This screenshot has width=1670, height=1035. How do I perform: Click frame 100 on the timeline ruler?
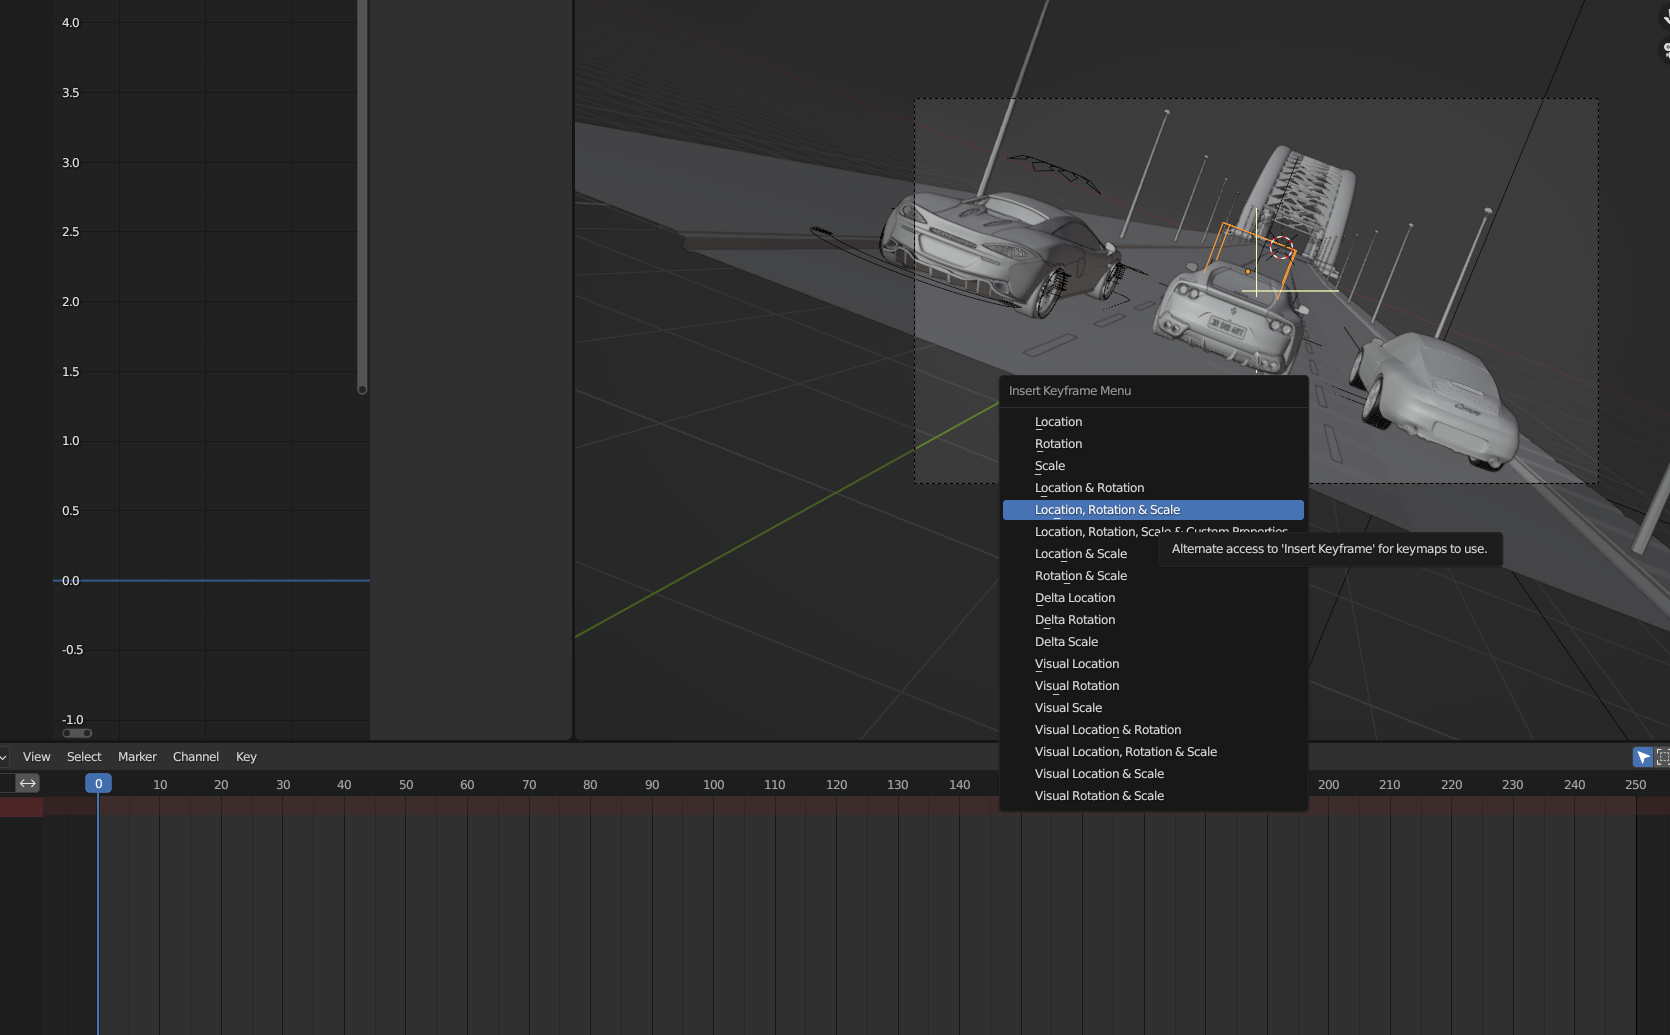point(713,785)
